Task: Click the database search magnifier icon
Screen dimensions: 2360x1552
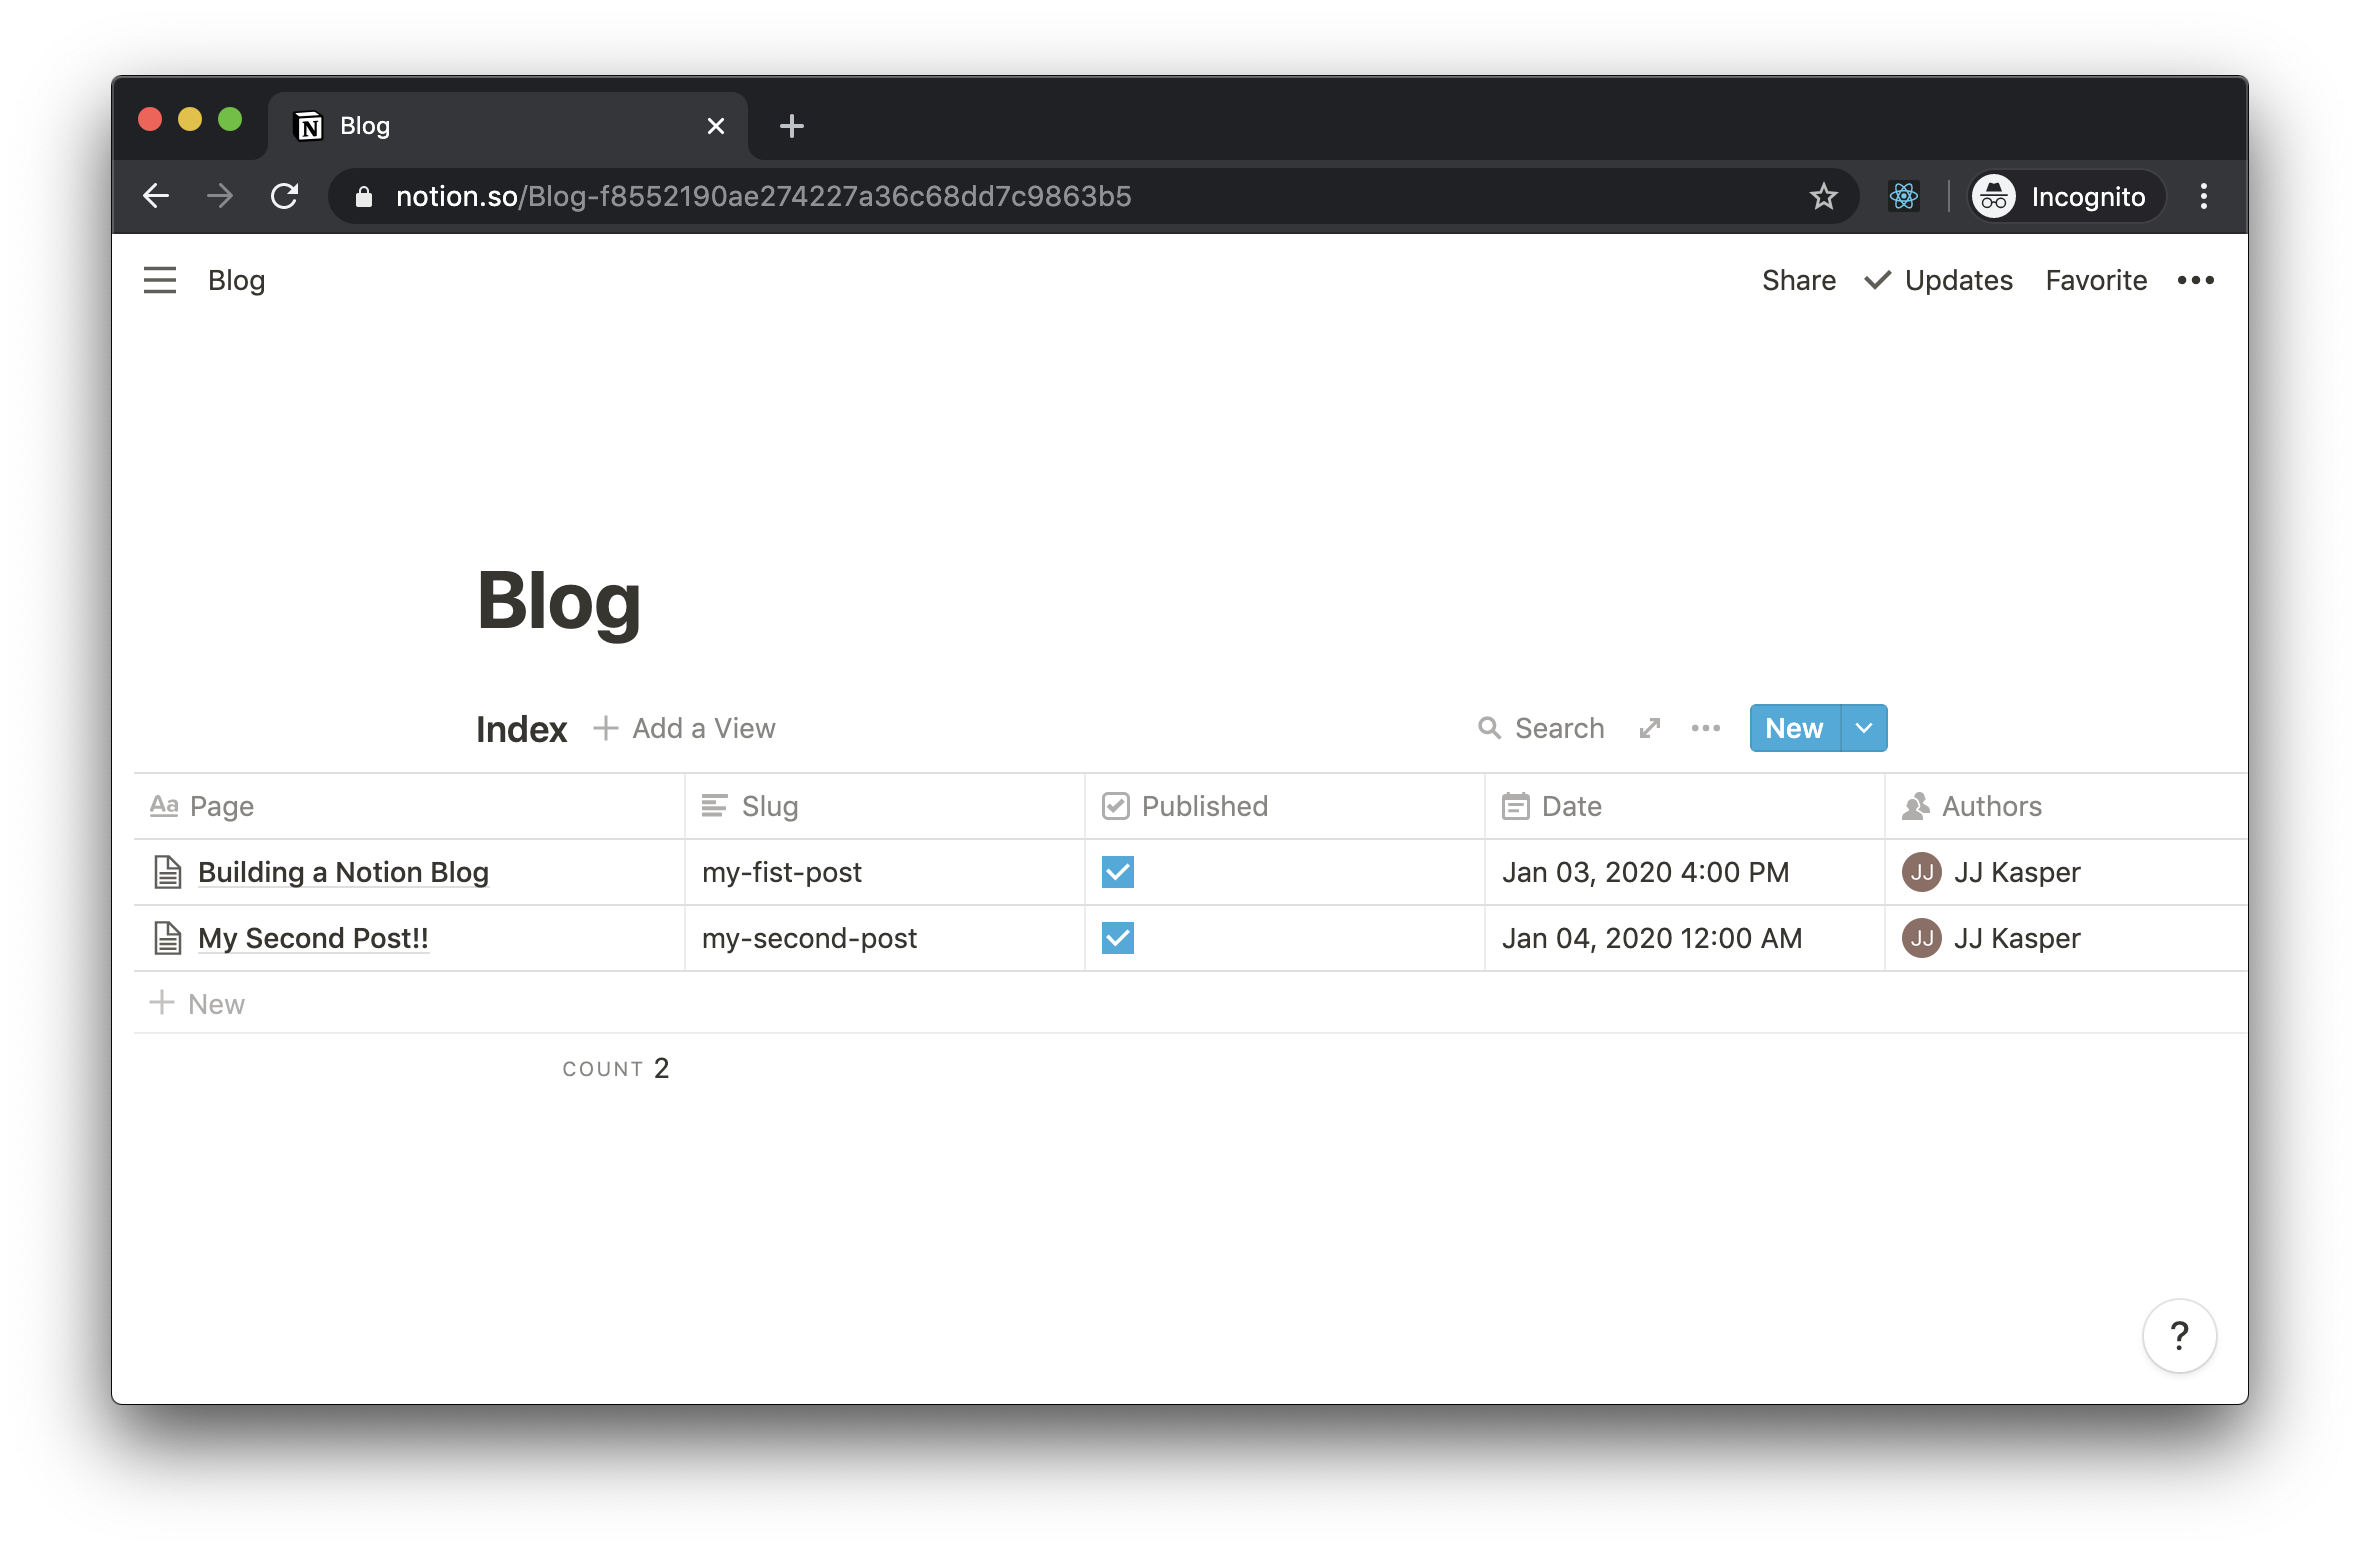Action: tap(1489, 728)
